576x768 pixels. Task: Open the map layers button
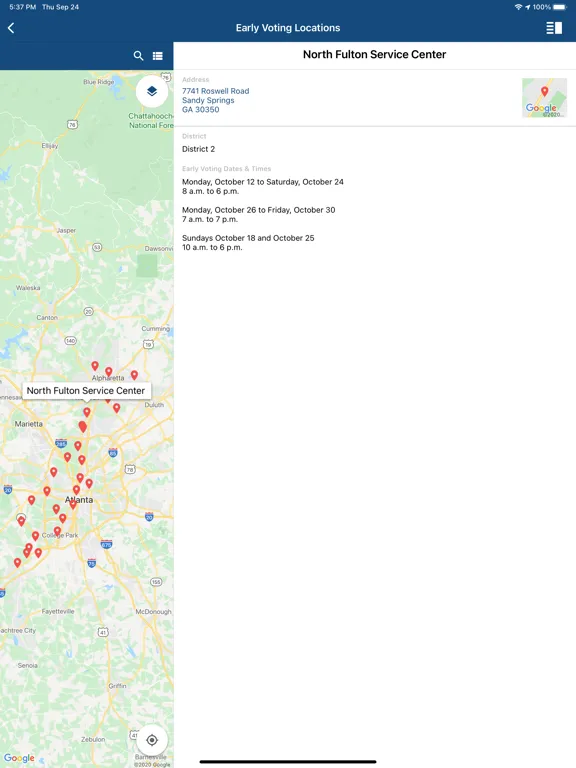point(152,91)
